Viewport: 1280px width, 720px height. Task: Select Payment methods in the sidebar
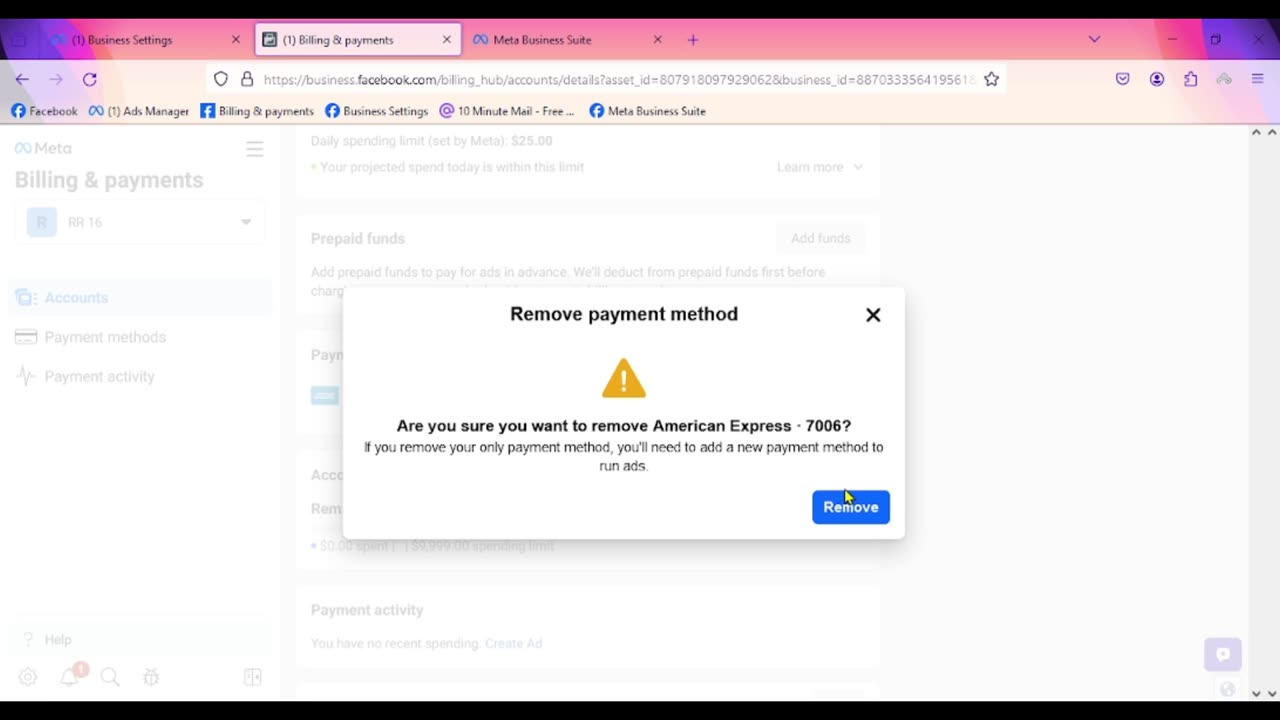[140, 337]
